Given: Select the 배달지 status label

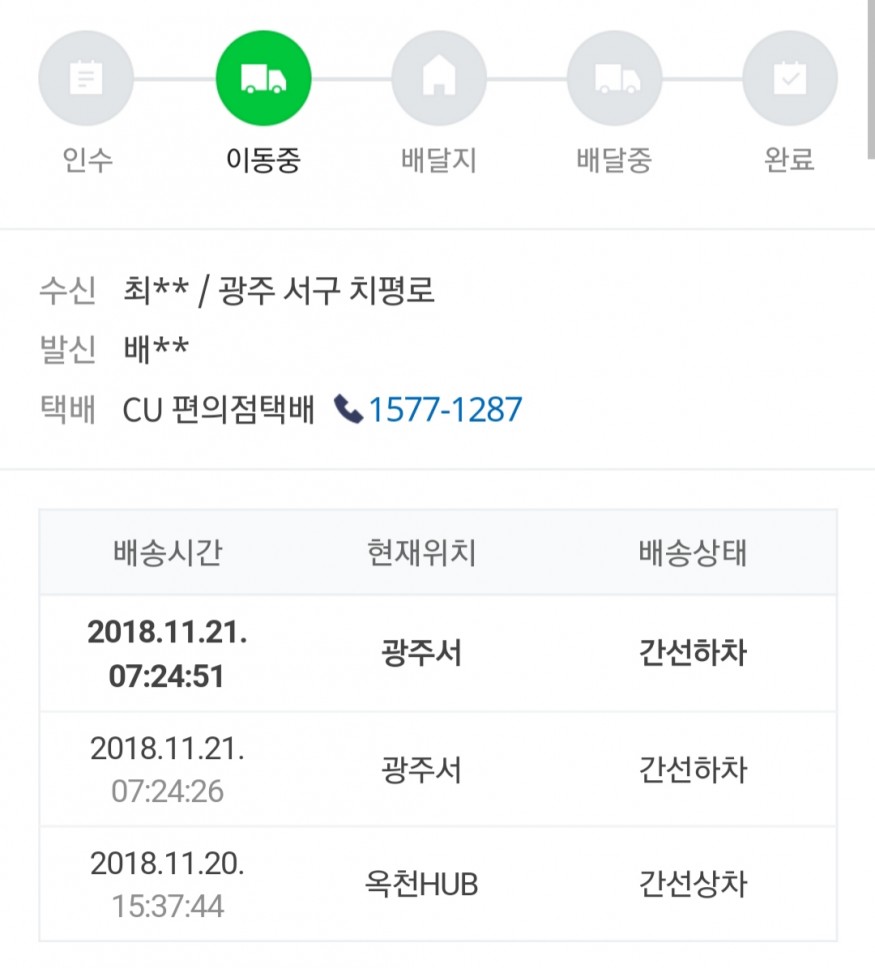Looking at the screenshot, I should coord(438,160).
